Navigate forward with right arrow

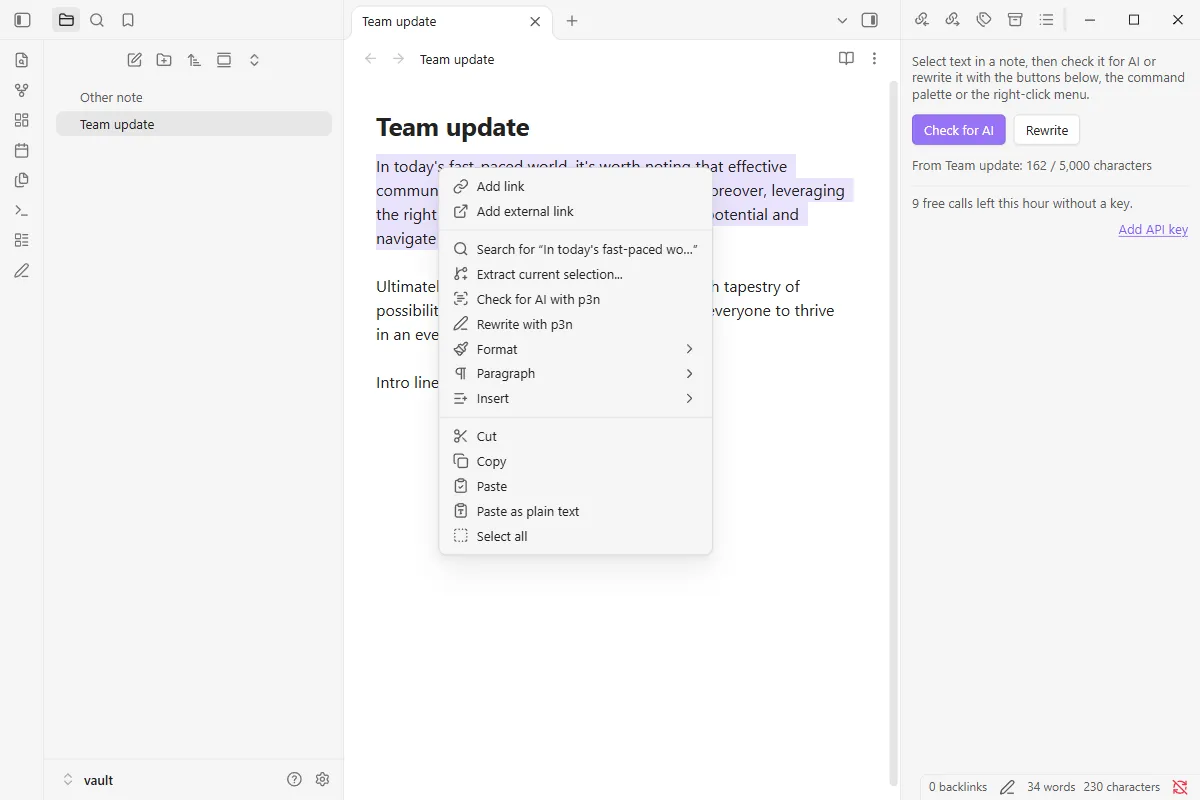[399, 59]
